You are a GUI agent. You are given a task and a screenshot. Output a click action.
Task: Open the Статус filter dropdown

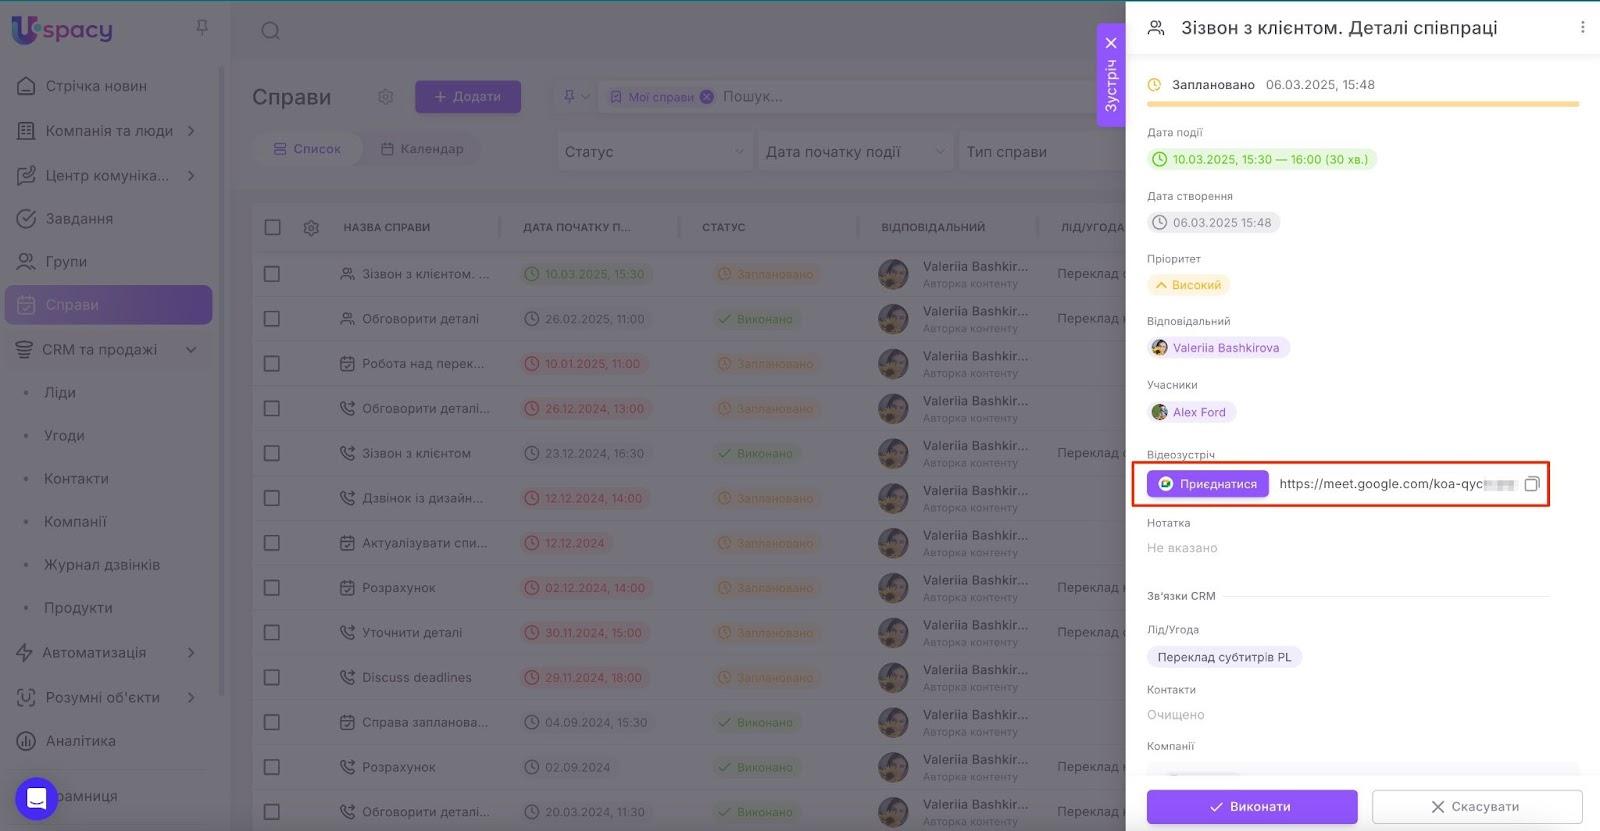[x=654, y=152]
